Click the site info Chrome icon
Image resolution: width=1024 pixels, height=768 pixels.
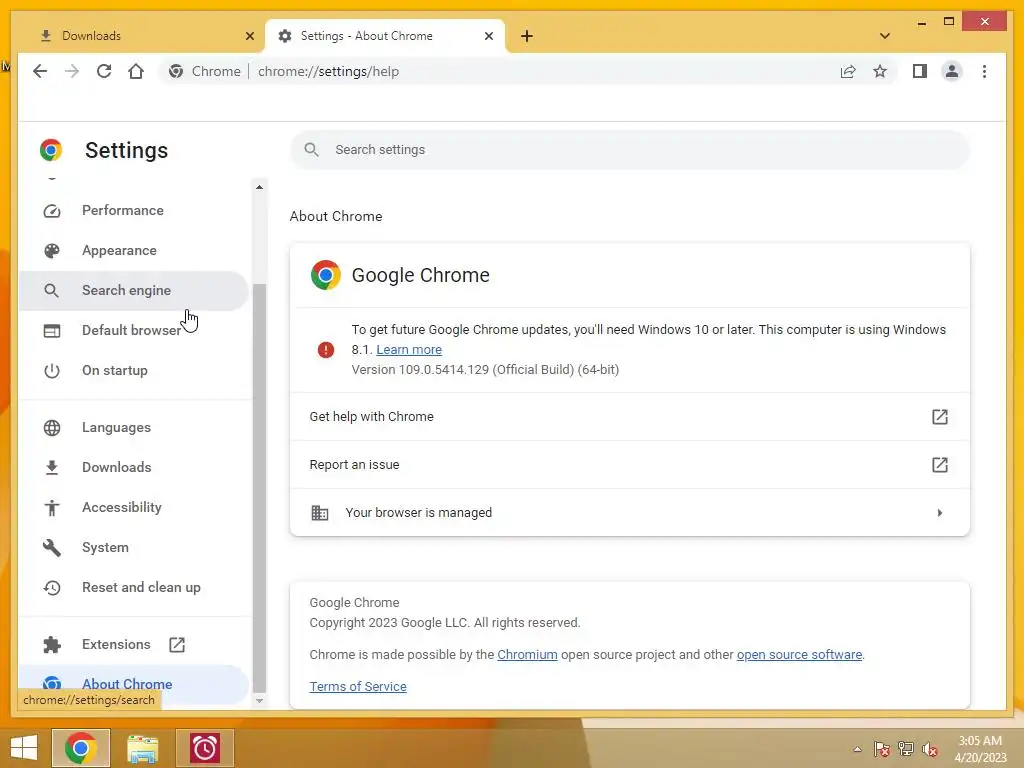(176, 71)
